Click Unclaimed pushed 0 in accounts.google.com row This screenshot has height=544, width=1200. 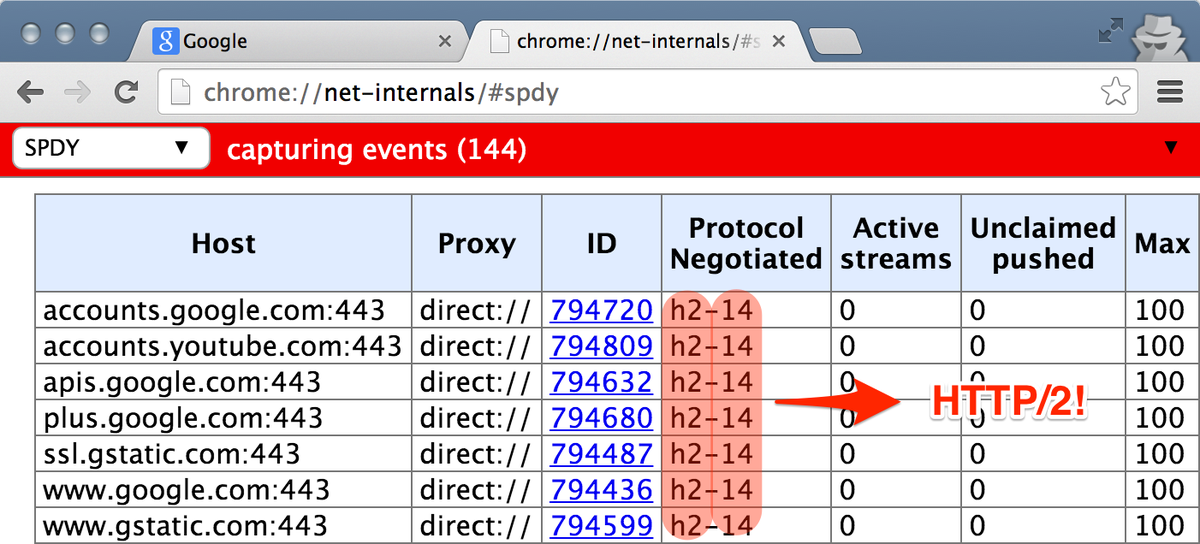pyautogui.click(x=1043, y=311)
